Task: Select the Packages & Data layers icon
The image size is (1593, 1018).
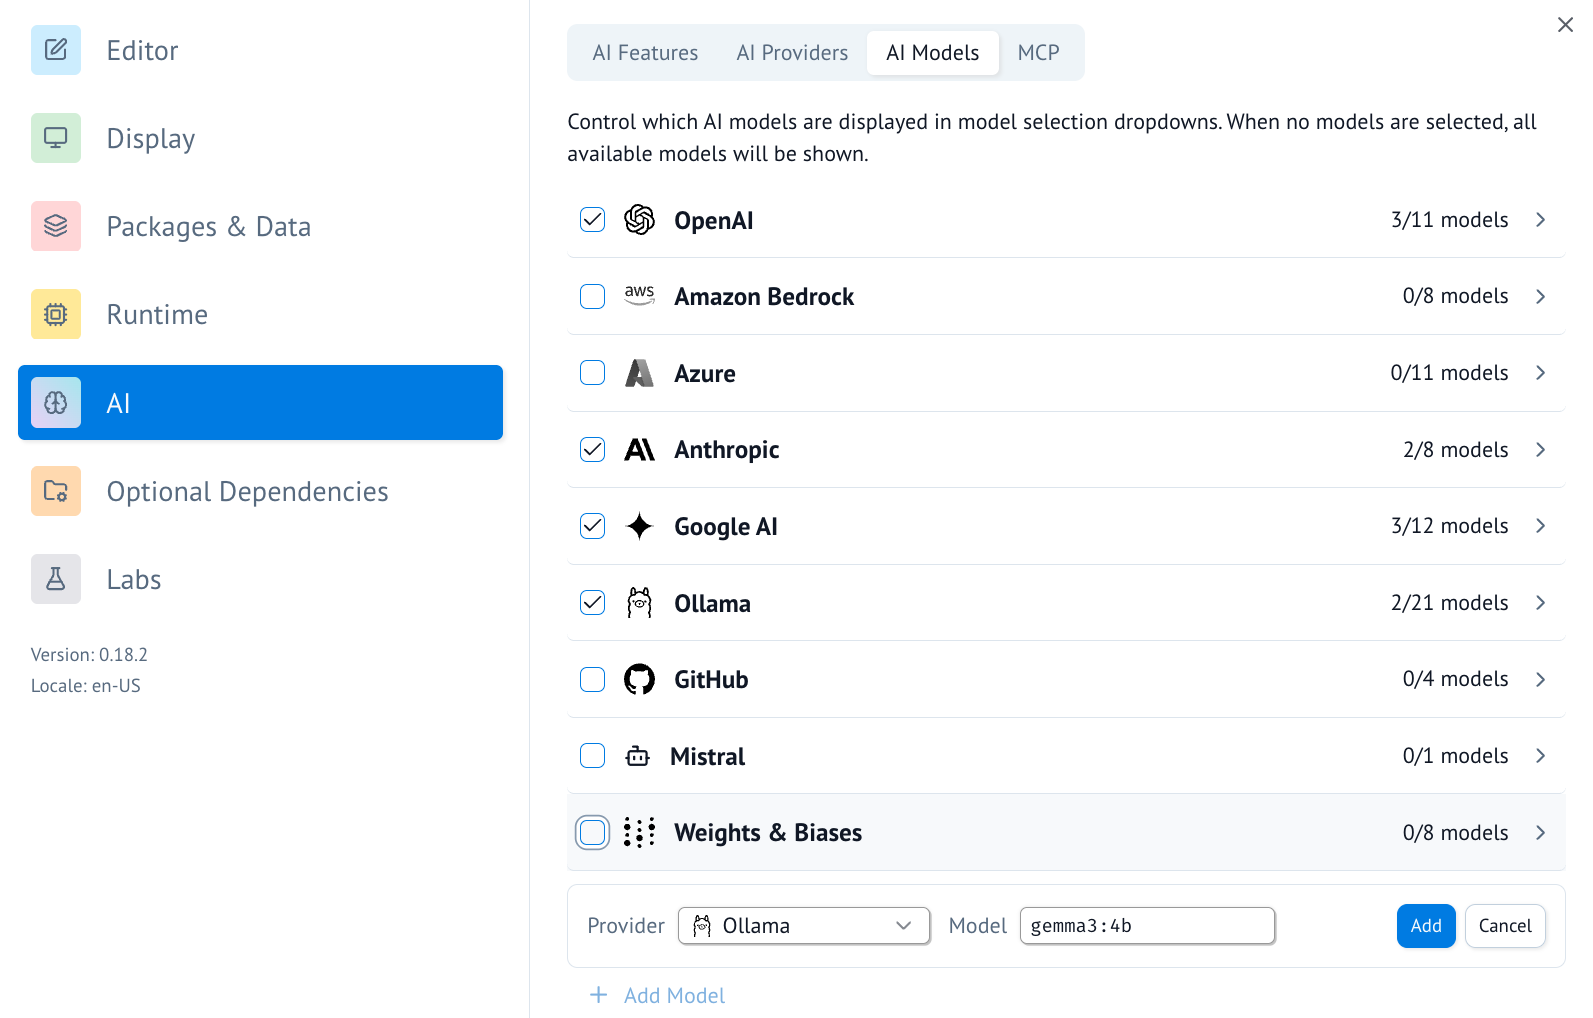Action: click(56, 226)
